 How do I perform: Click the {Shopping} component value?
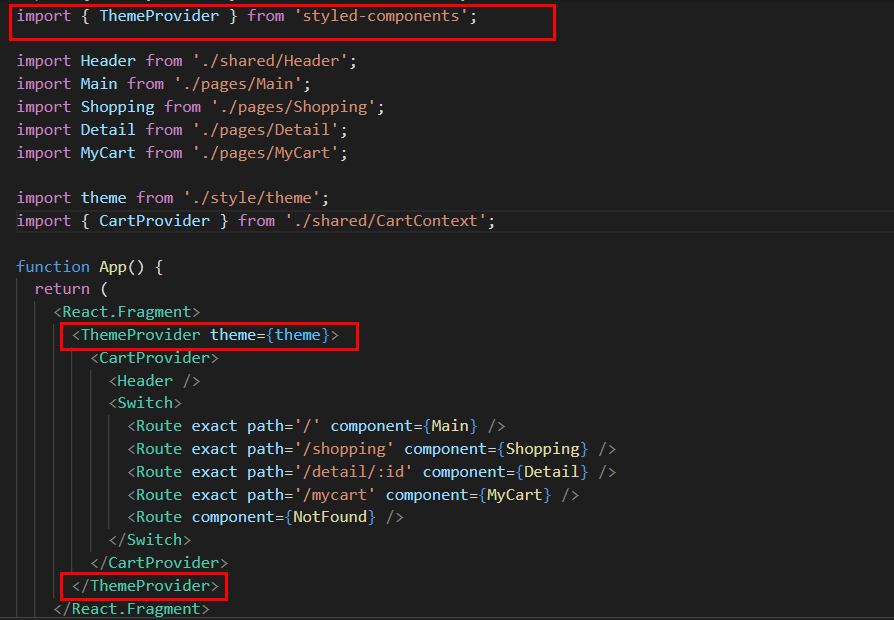542,449
